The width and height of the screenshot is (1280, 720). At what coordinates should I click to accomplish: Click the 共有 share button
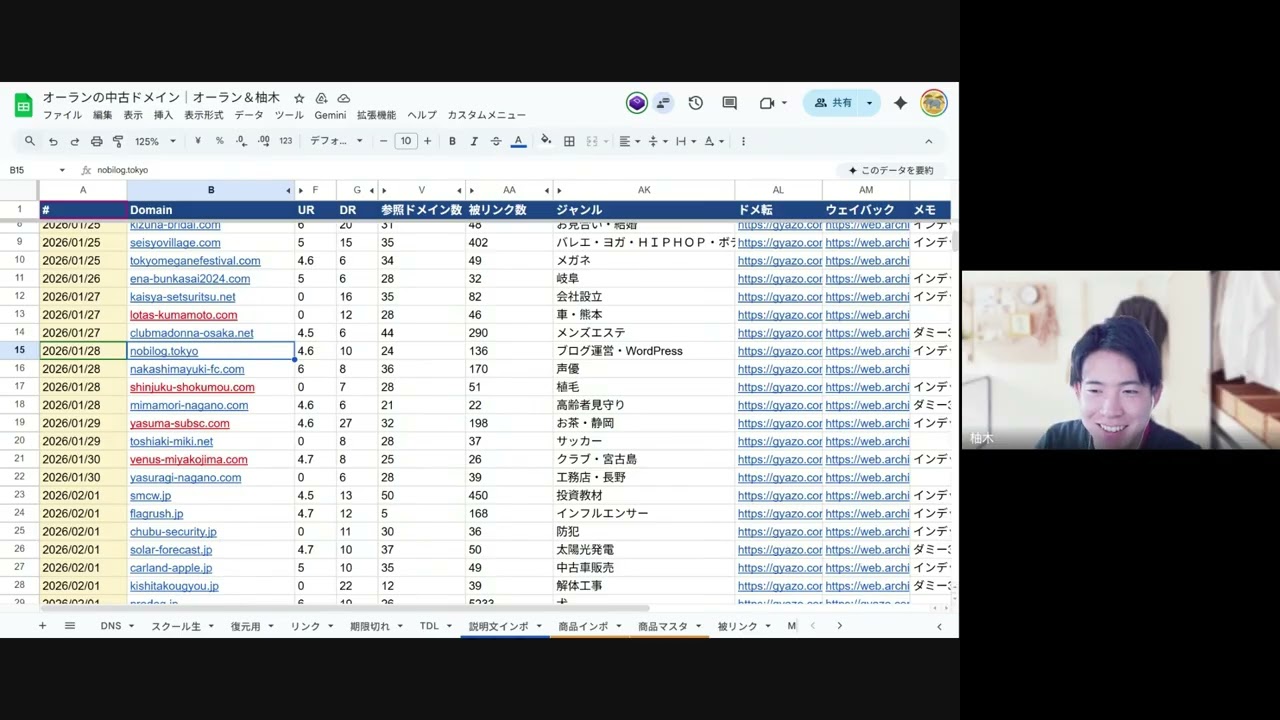[833, 103]
